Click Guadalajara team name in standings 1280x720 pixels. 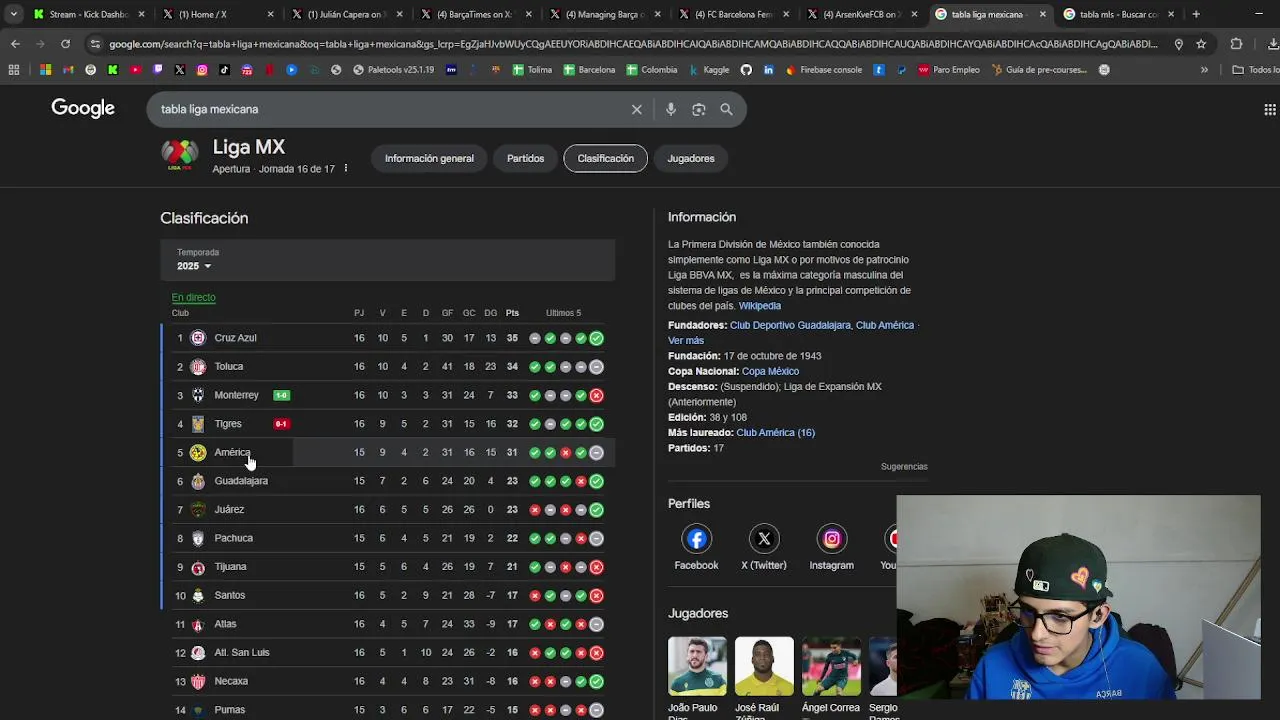pos(241,481)
